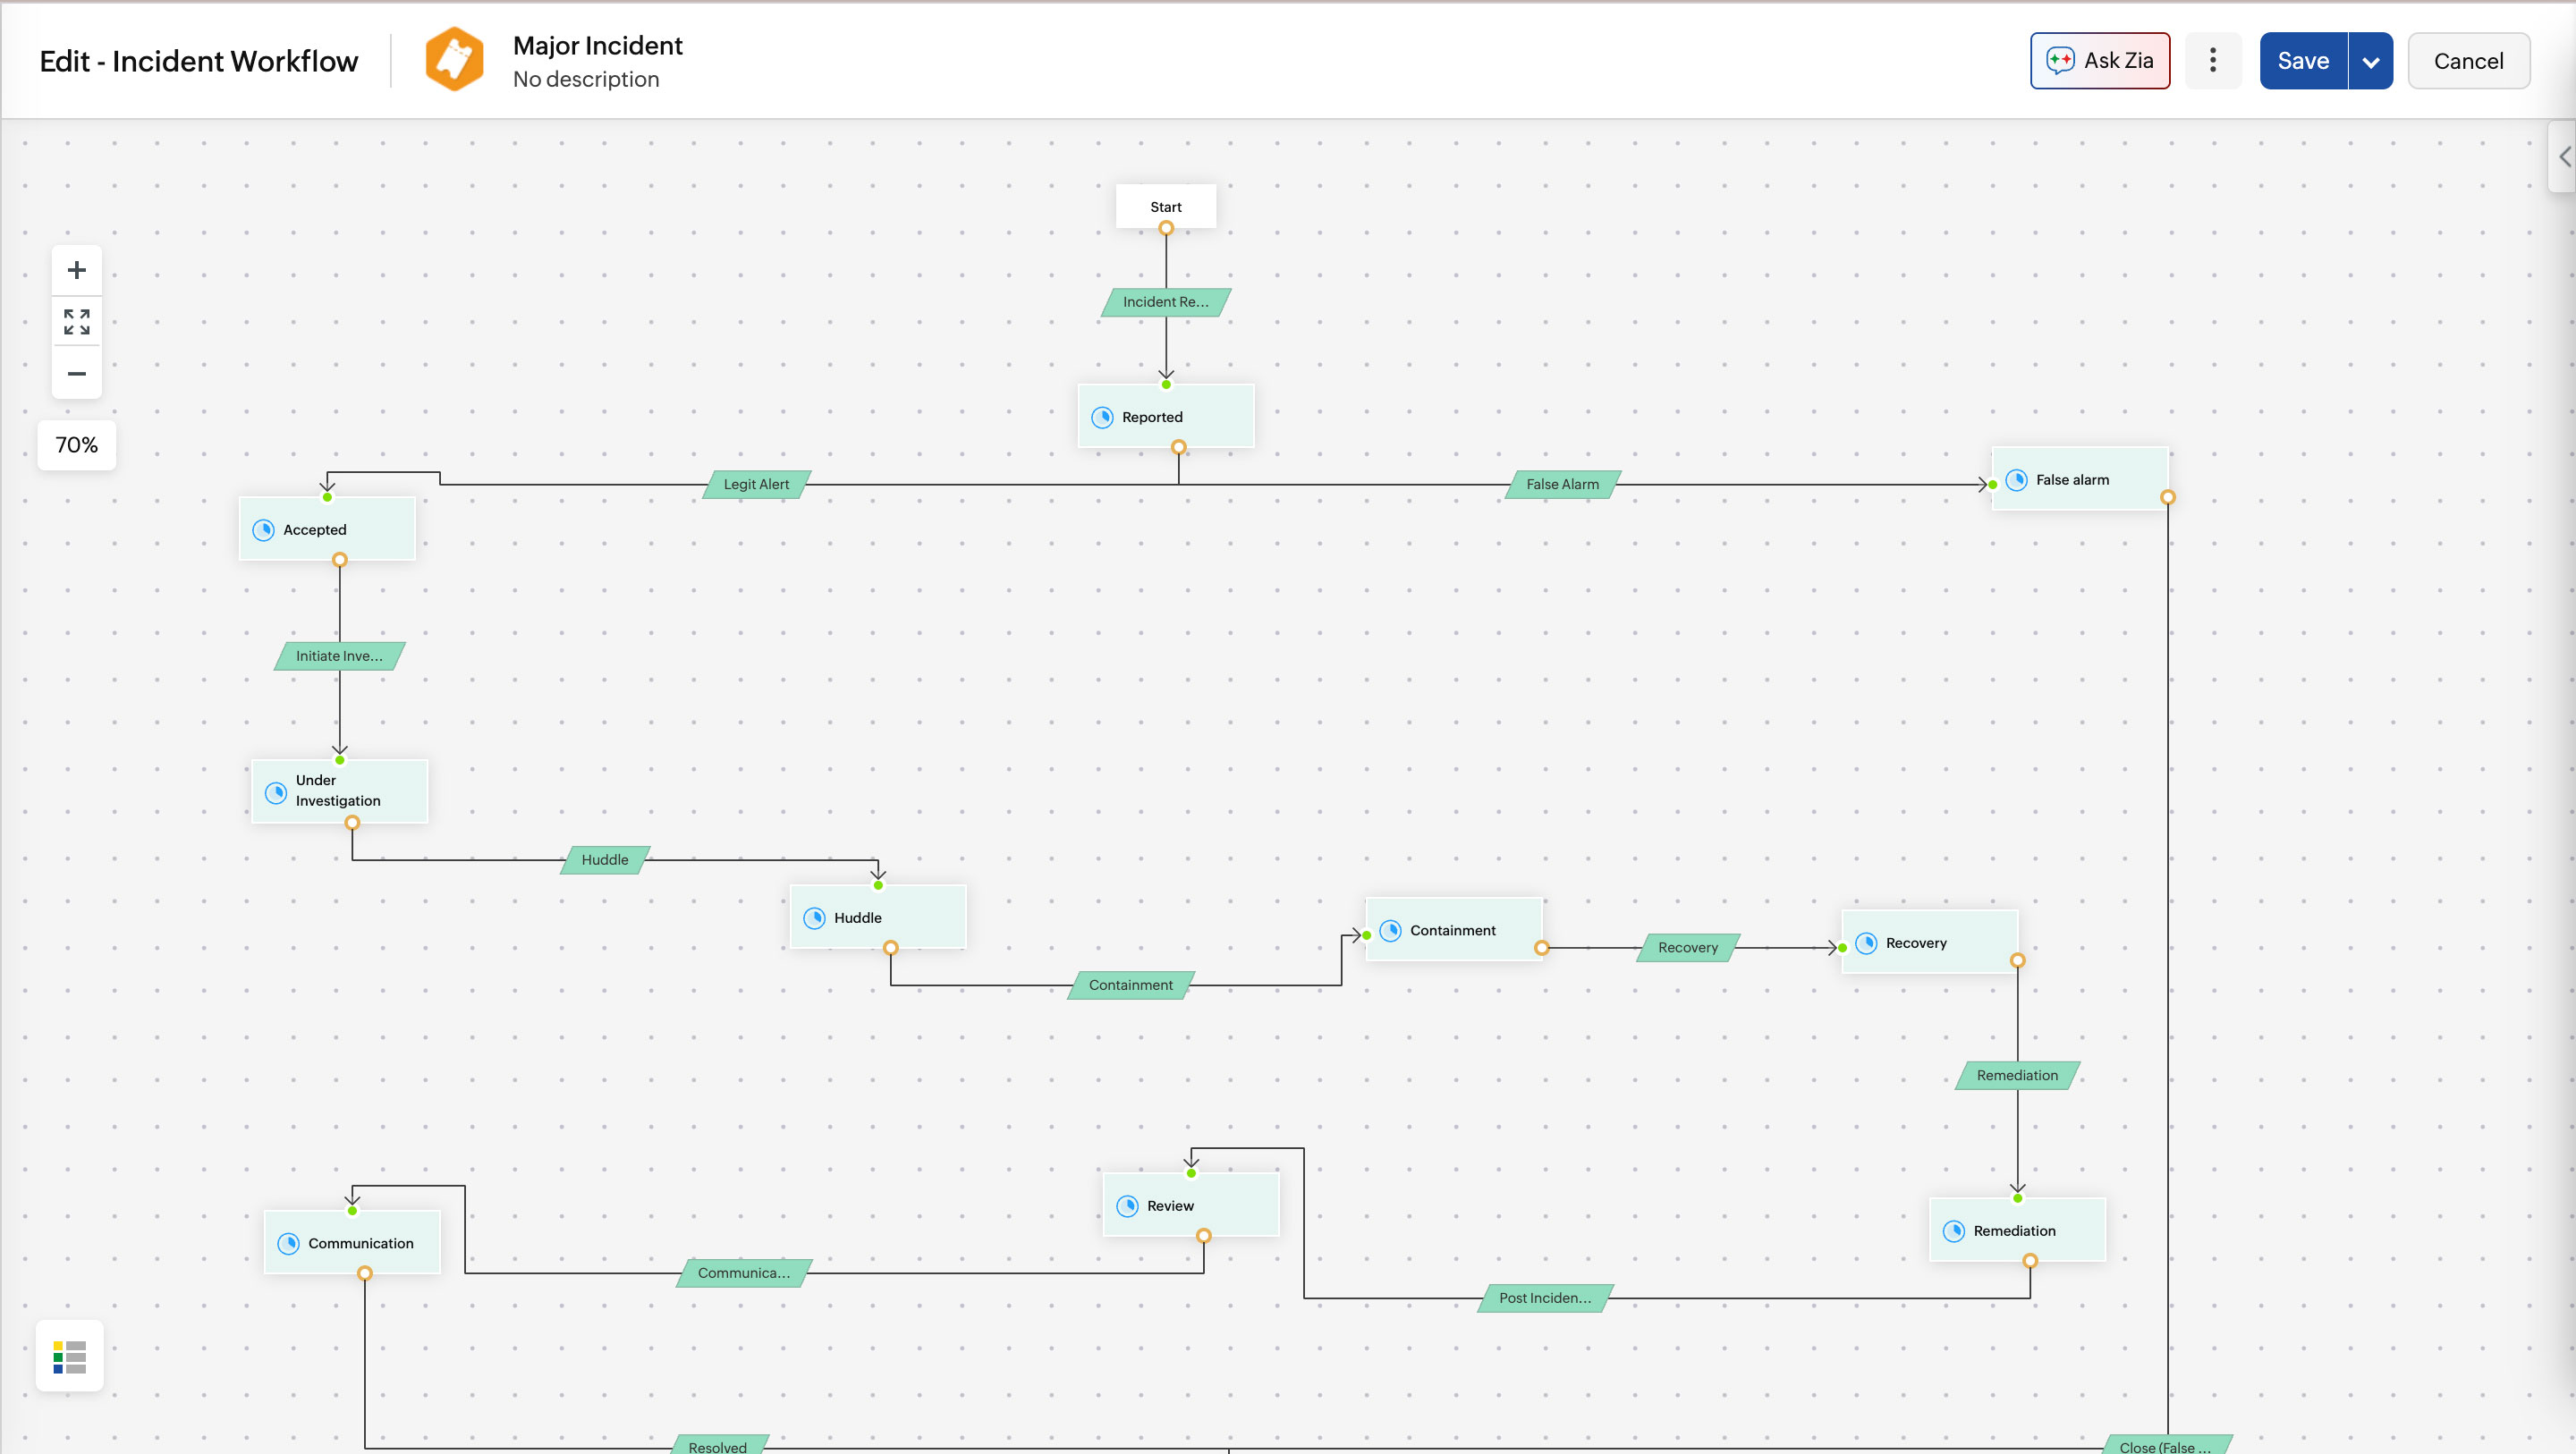Select the Initiate Inve... transition
The width and height of the screenshot is (2576, 1454).
pyautogui.click(x=340, y=656)
